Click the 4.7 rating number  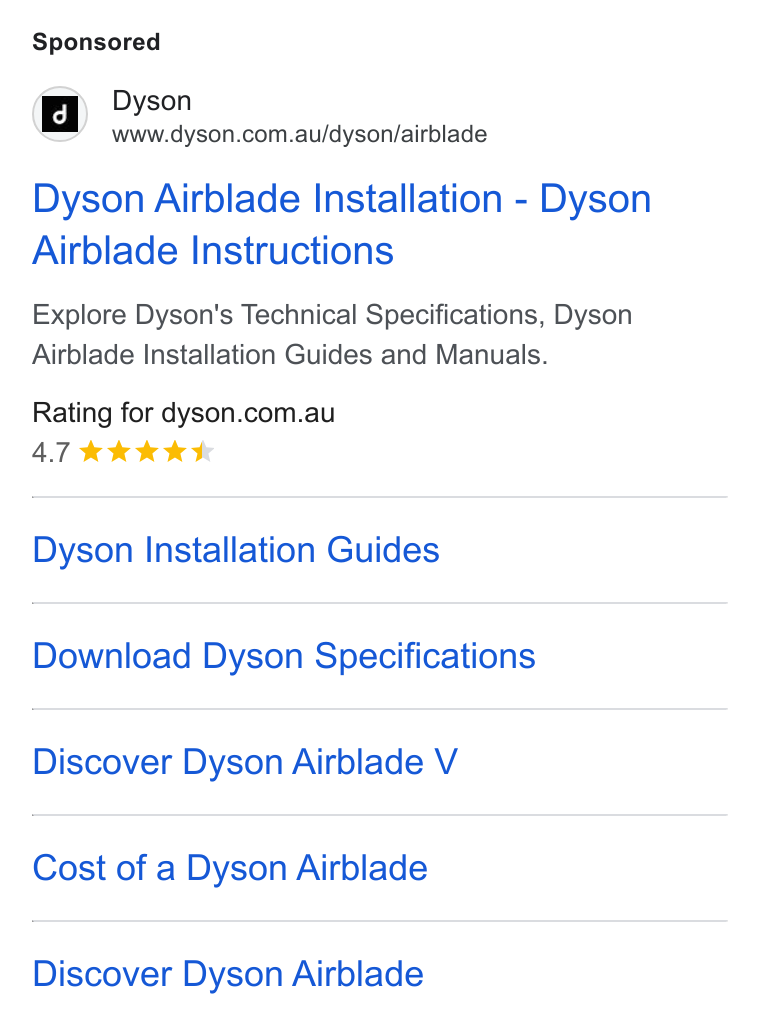tap(51, 452)
